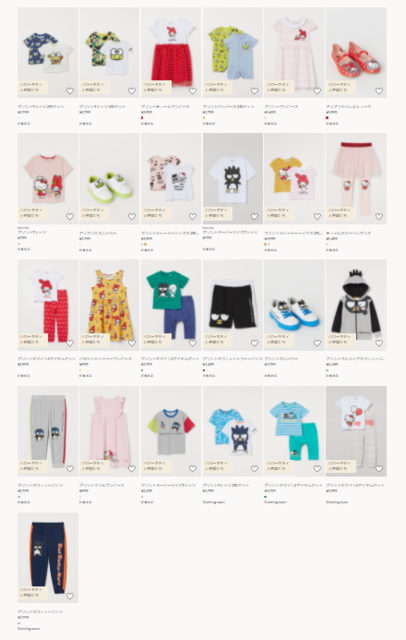Toggle favorite on pink frill-sleeve dress
The image size is (406, 640).
[131, 469]
